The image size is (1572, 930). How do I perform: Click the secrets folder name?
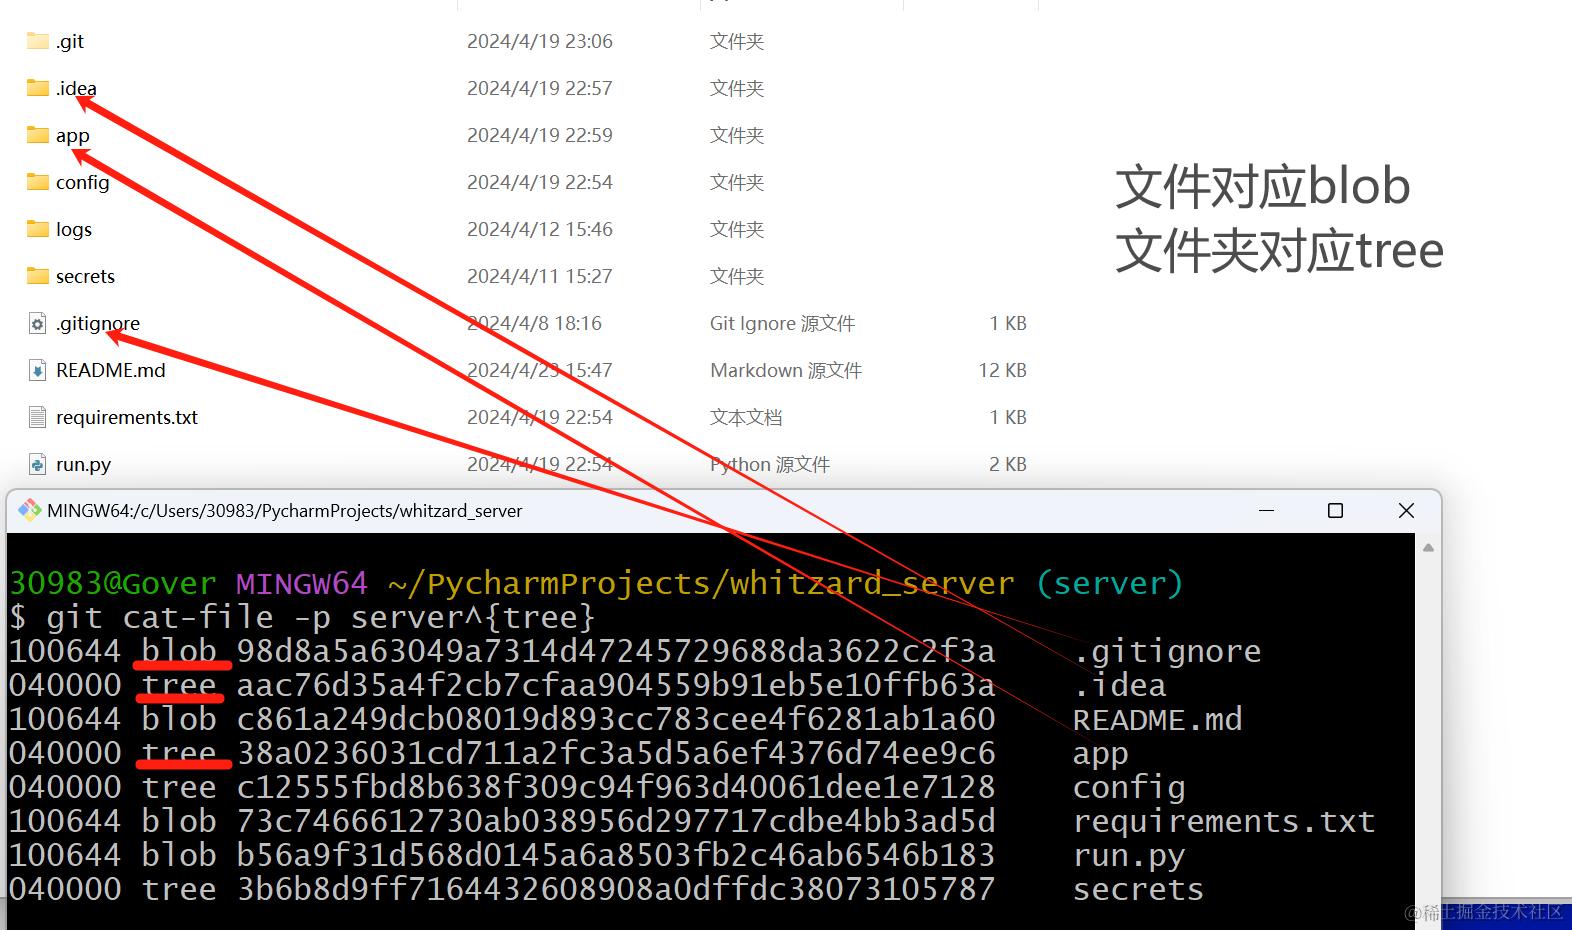pos(85,276)
